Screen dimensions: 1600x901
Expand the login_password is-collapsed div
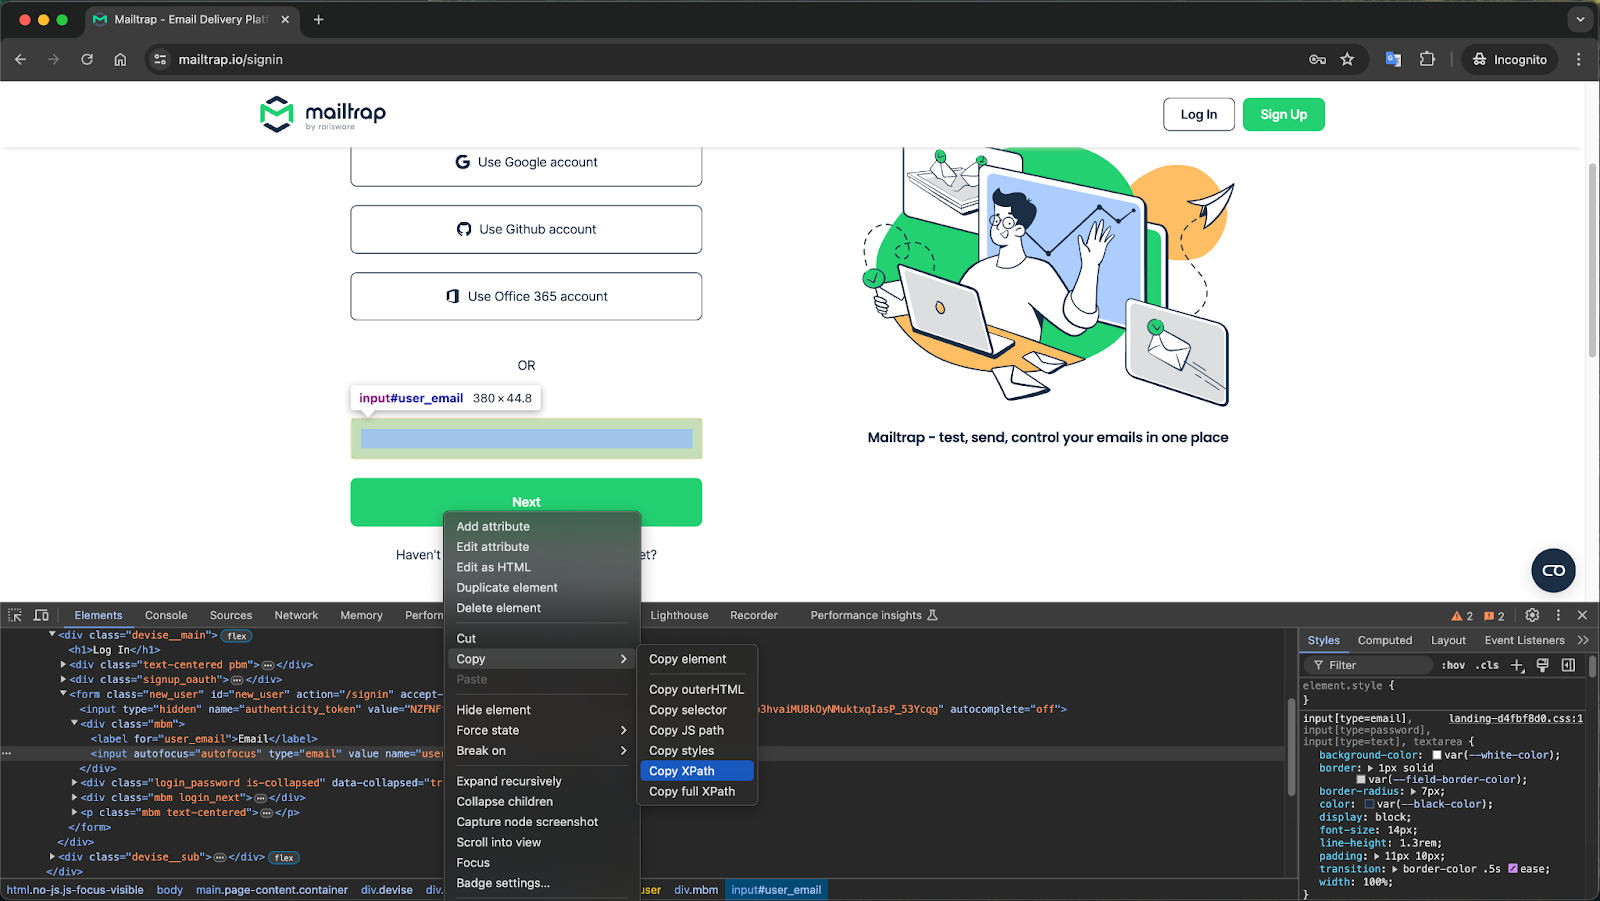pos(75,783)
